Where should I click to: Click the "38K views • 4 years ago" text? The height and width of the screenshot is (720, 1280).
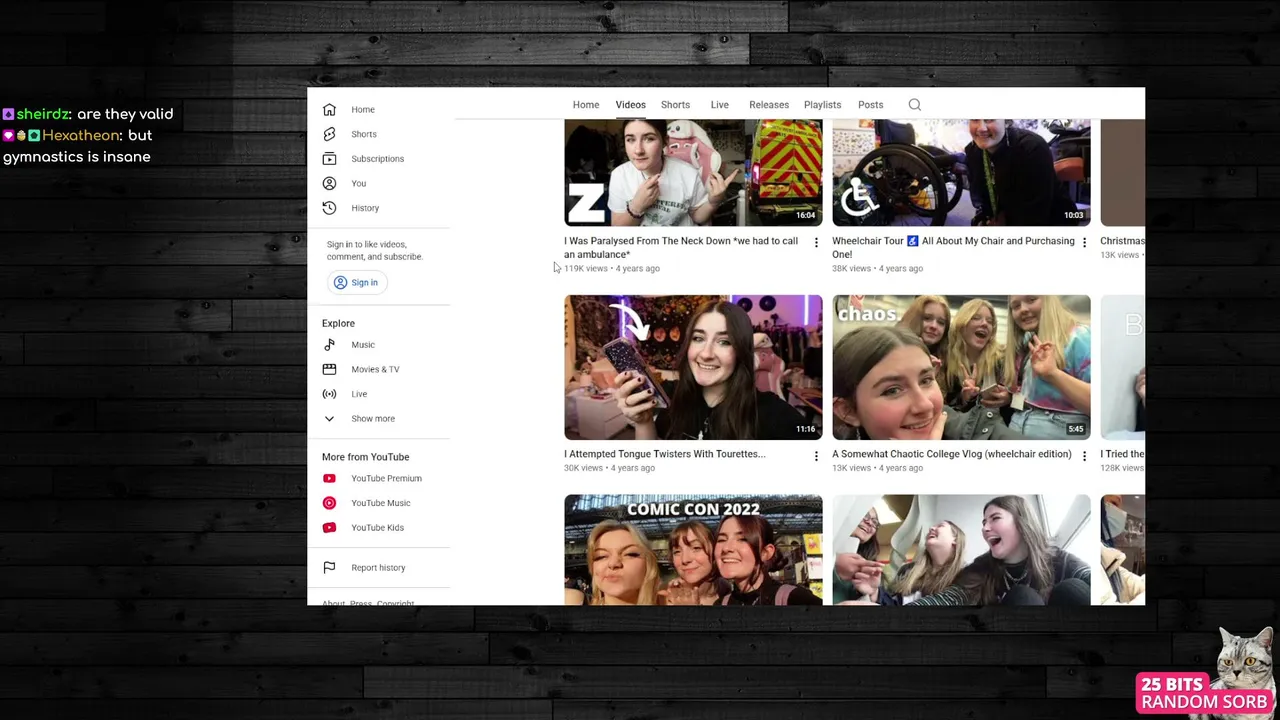click(877, 268)
